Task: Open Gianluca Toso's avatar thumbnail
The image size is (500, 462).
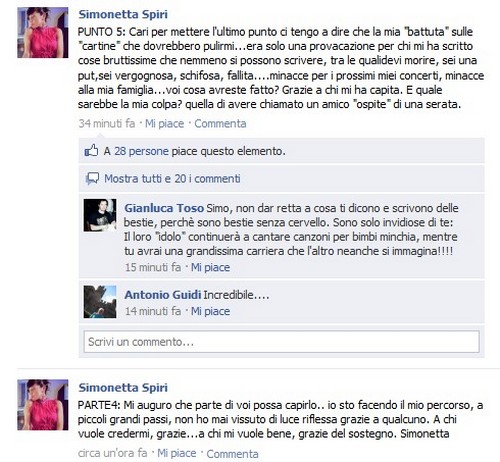Action: [x=100, y=215]
